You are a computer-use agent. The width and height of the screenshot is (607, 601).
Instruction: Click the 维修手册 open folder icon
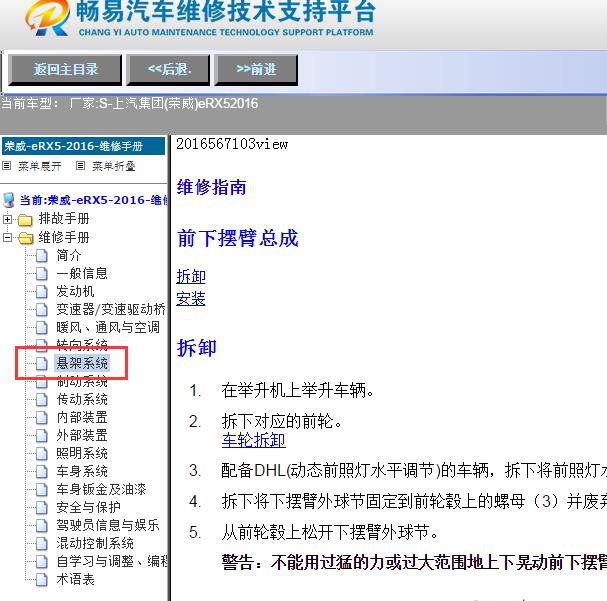[26, 238]
